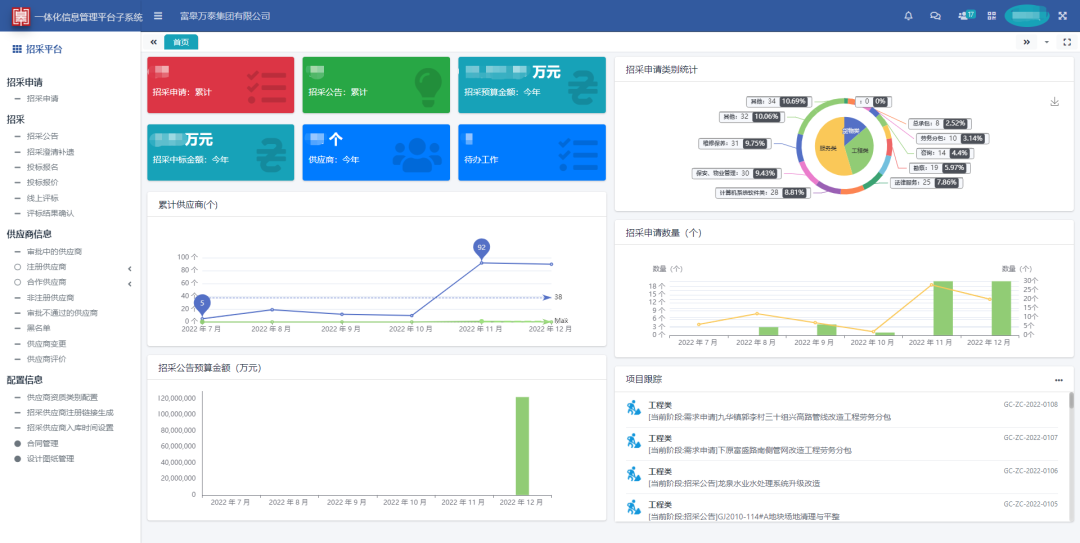1080x543 pixels.
Task: Open project GC-ZC-2022-0107 row
Action: [842, 444]
